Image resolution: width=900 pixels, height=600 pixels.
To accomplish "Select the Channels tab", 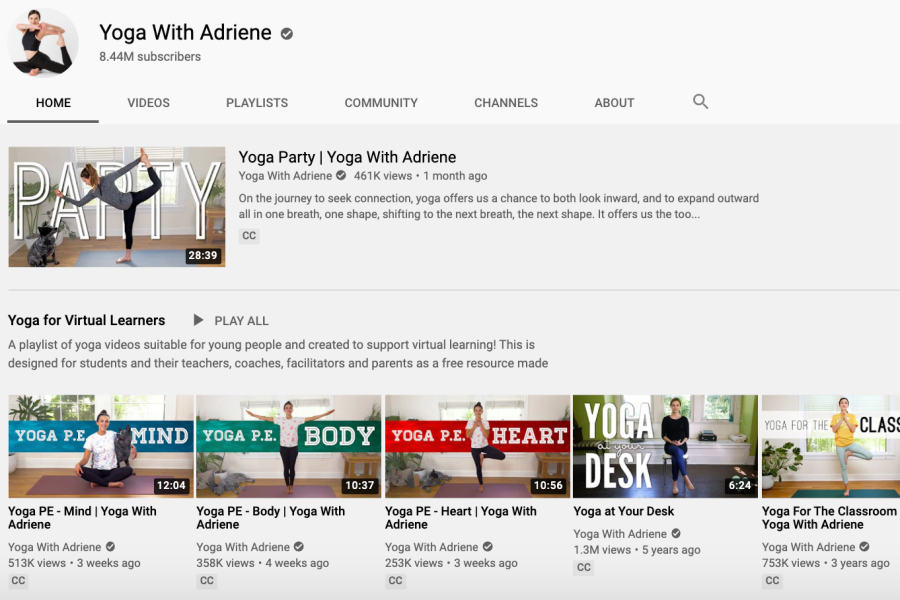I will pyautogui.click(x=506, y=103).
